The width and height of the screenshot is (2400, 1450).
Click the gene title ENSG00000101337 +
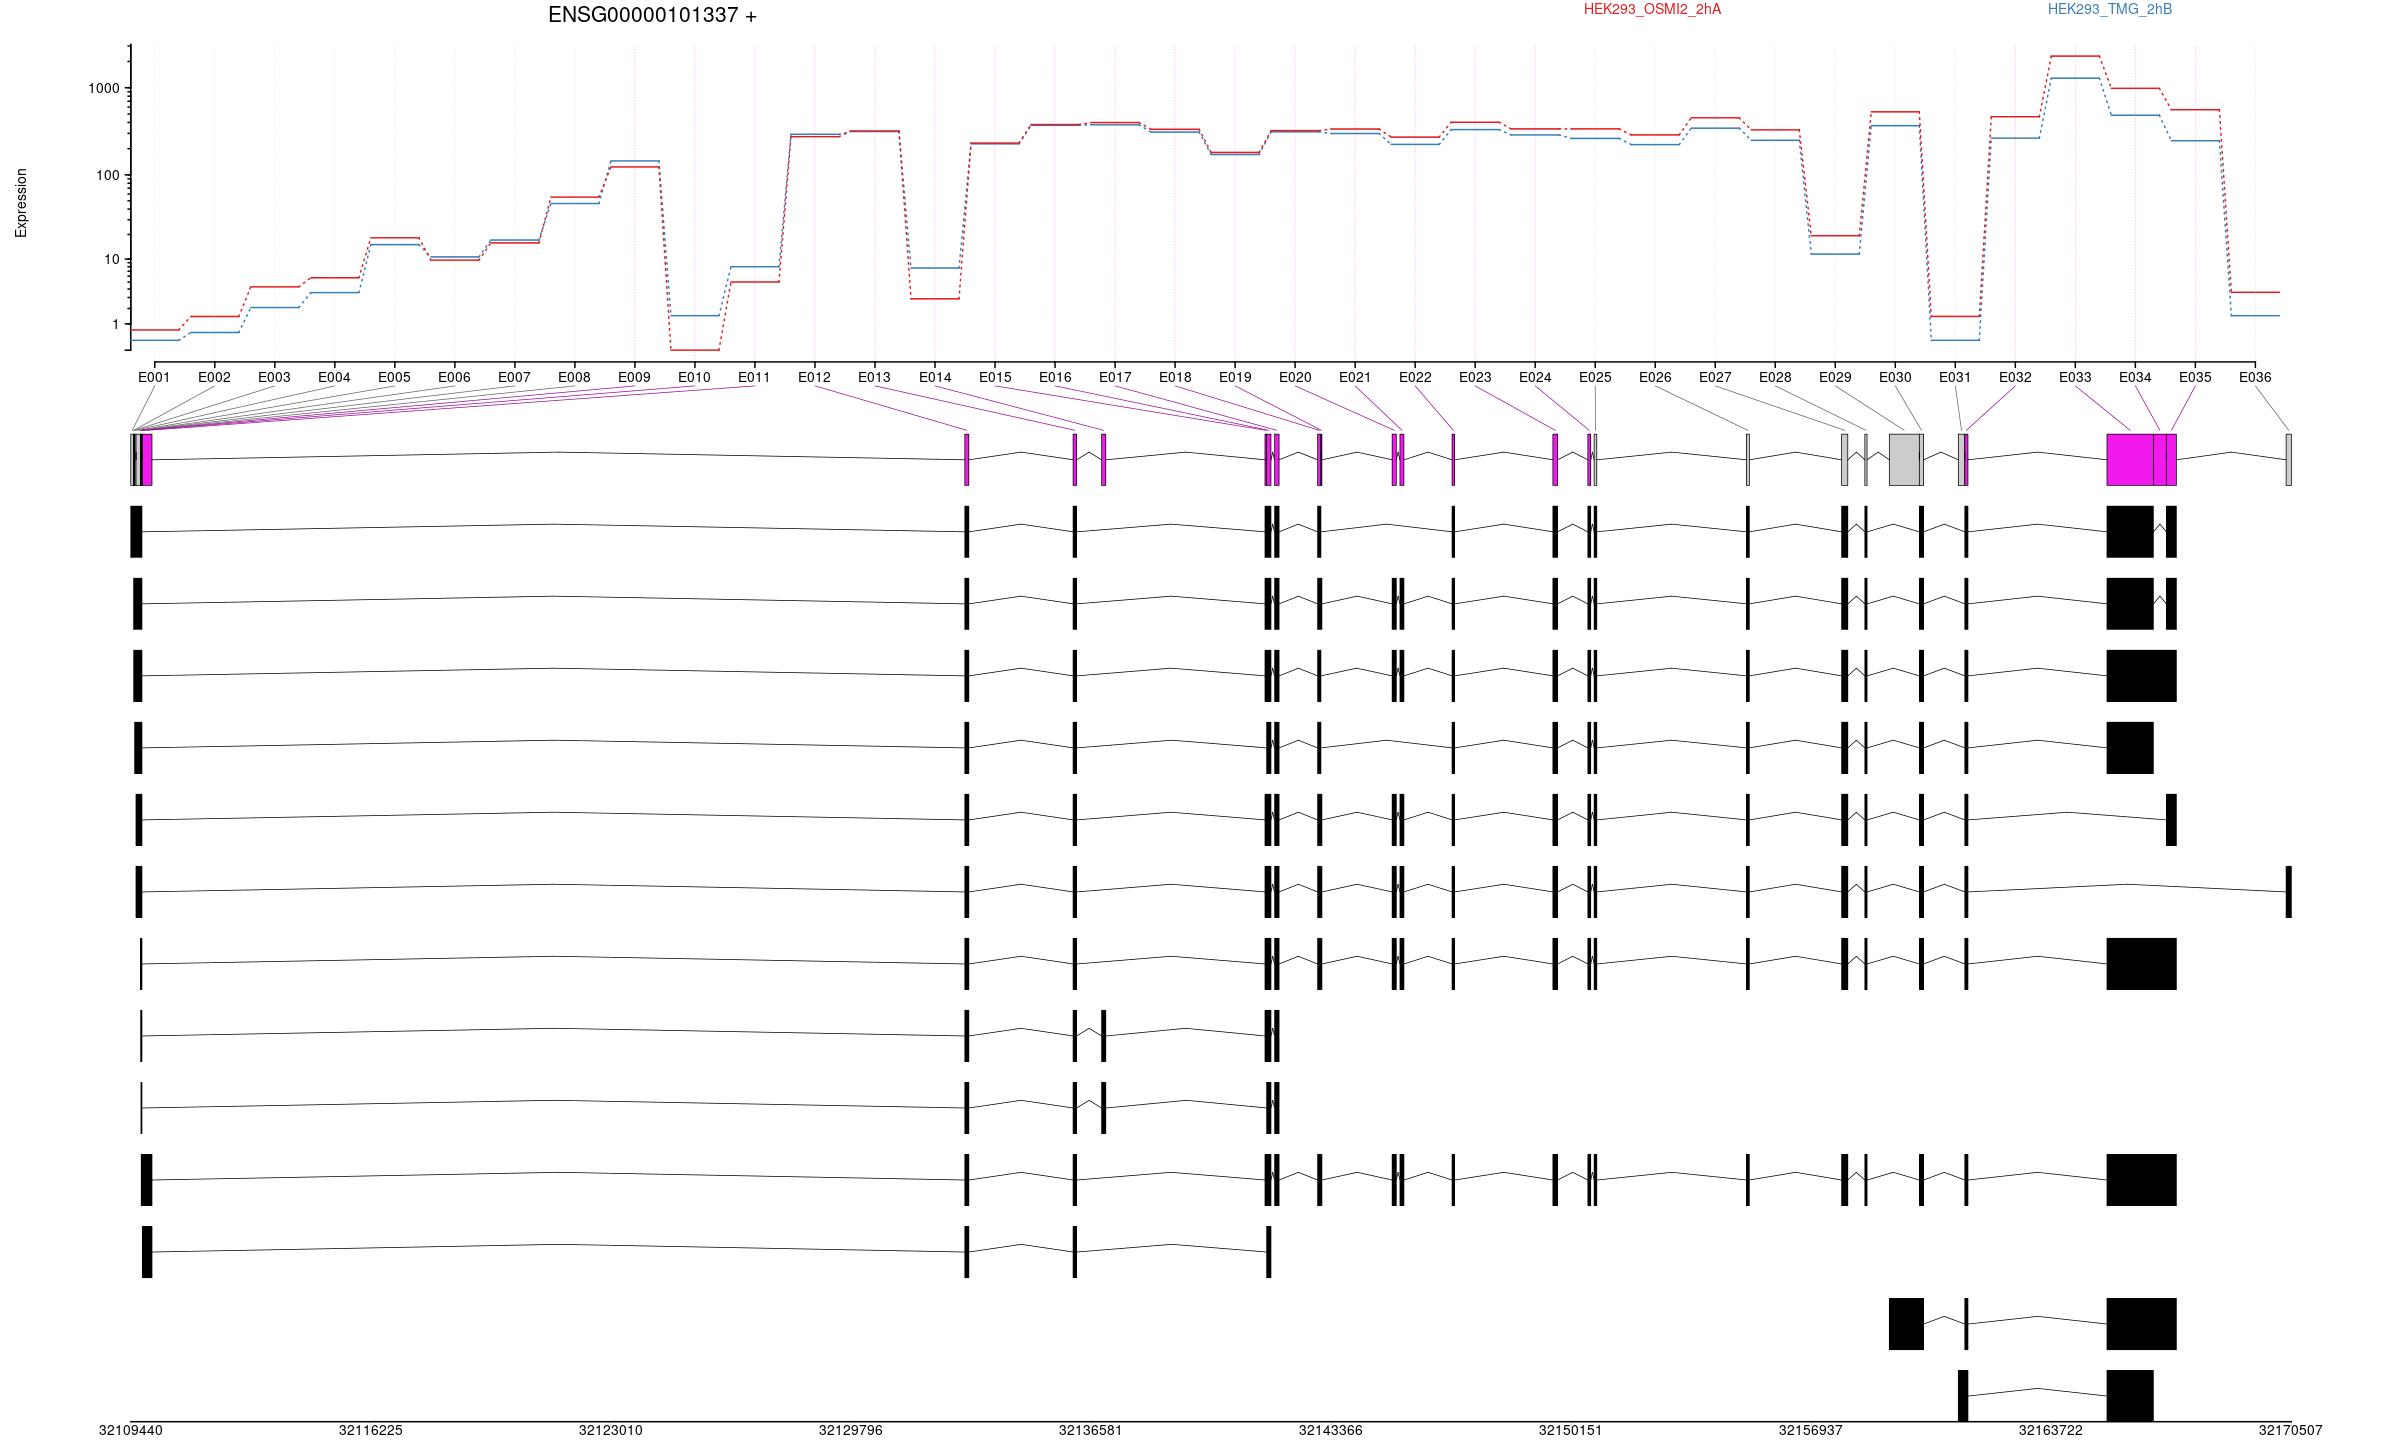pyautogui.click(x=652, y=15)
